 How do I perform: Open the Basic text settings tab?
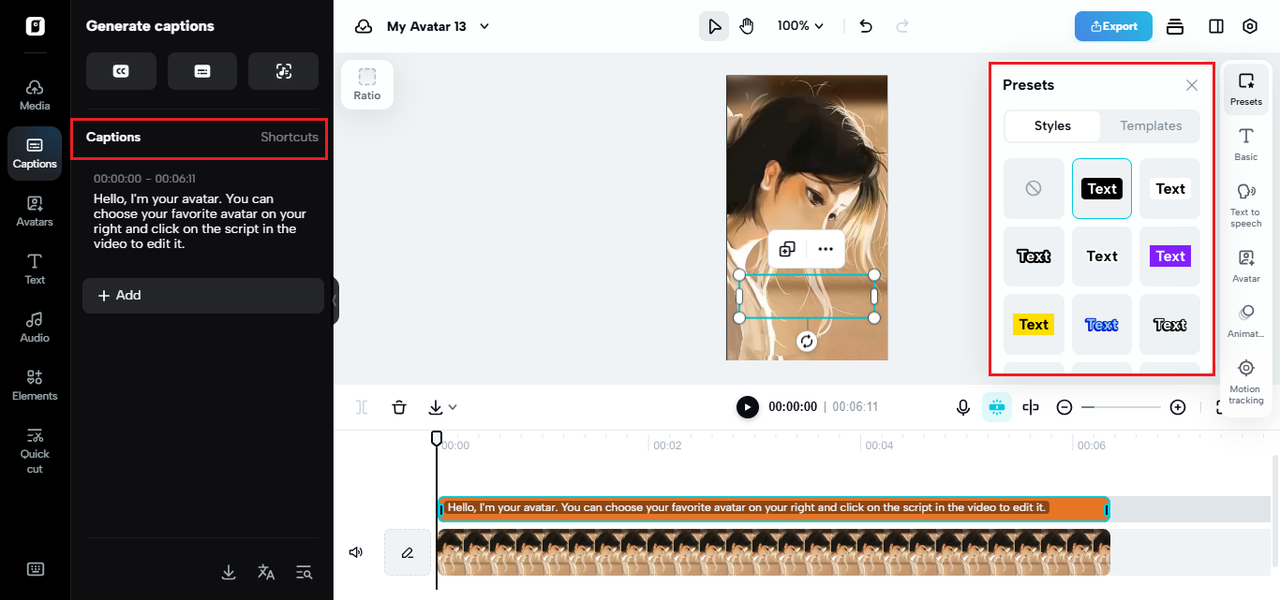[1246, 144]
